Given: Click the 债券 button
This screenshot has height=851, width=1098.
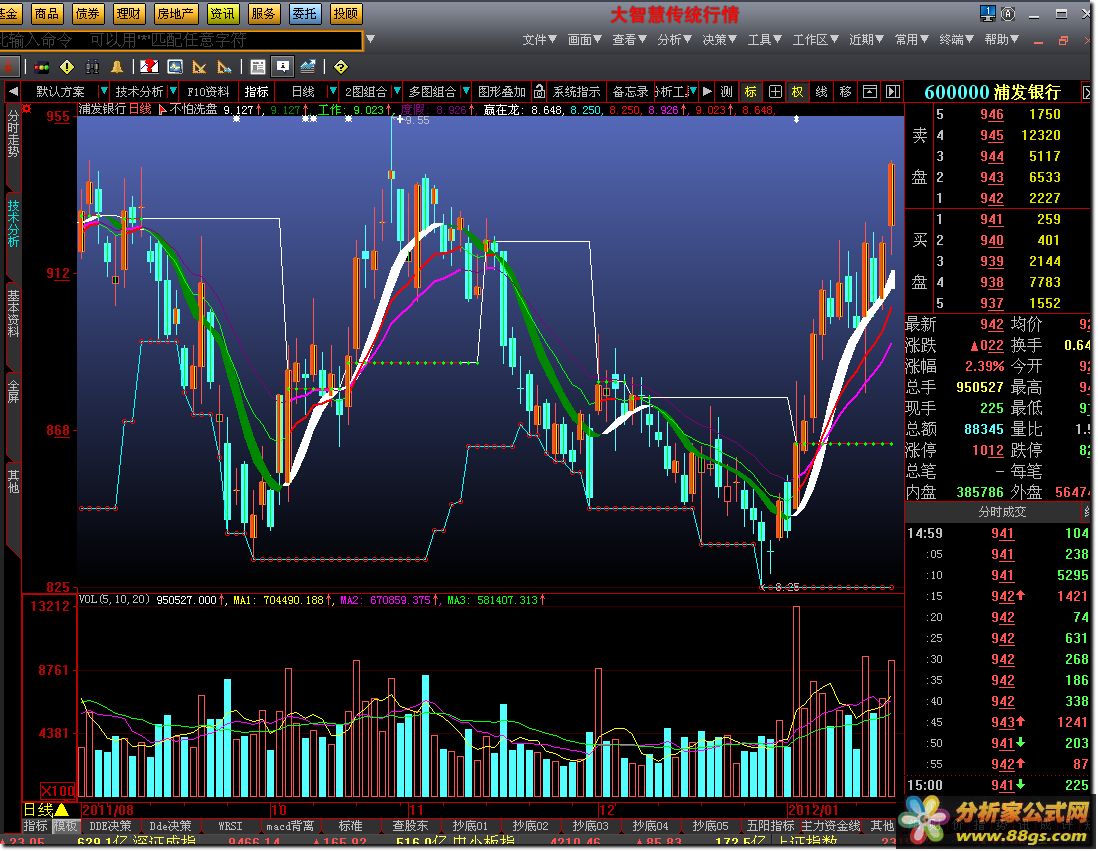Looking at the screenshot, I should pyautogui.click(x=88, y=13).
